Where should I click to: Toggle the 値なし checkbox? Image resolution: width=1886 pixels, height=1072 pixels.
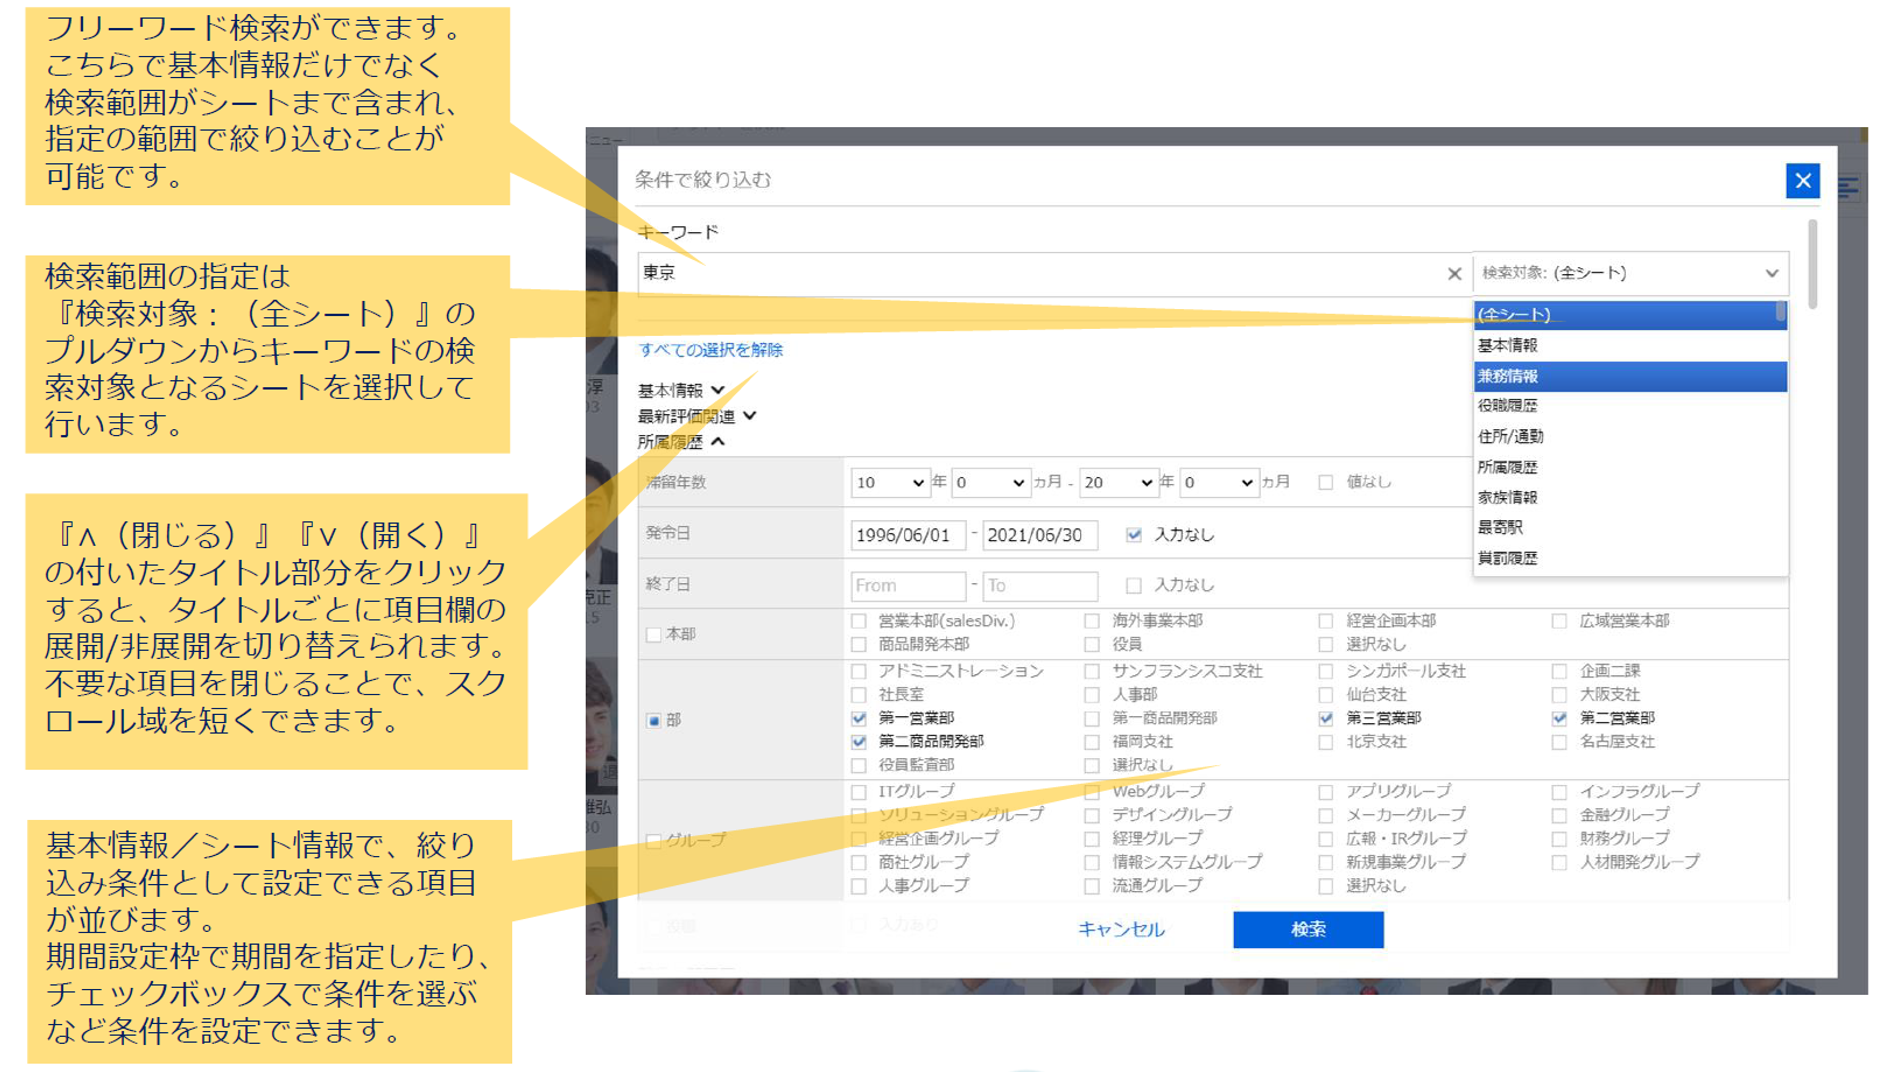[x=1326, y=482]
